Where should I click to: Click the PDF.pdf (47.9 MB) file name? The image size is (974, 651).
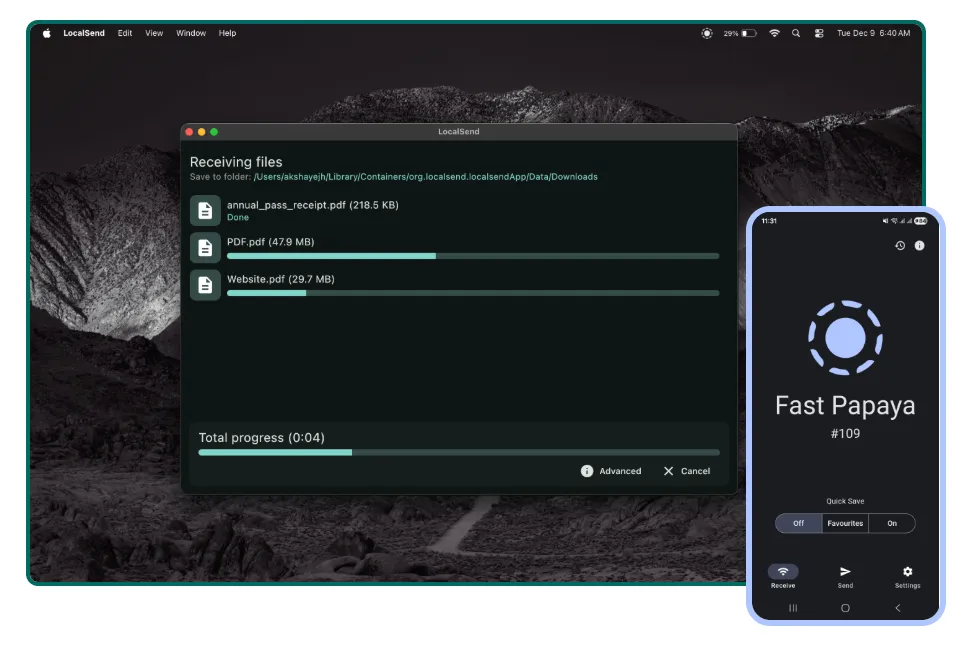click(x=270, y=242)
